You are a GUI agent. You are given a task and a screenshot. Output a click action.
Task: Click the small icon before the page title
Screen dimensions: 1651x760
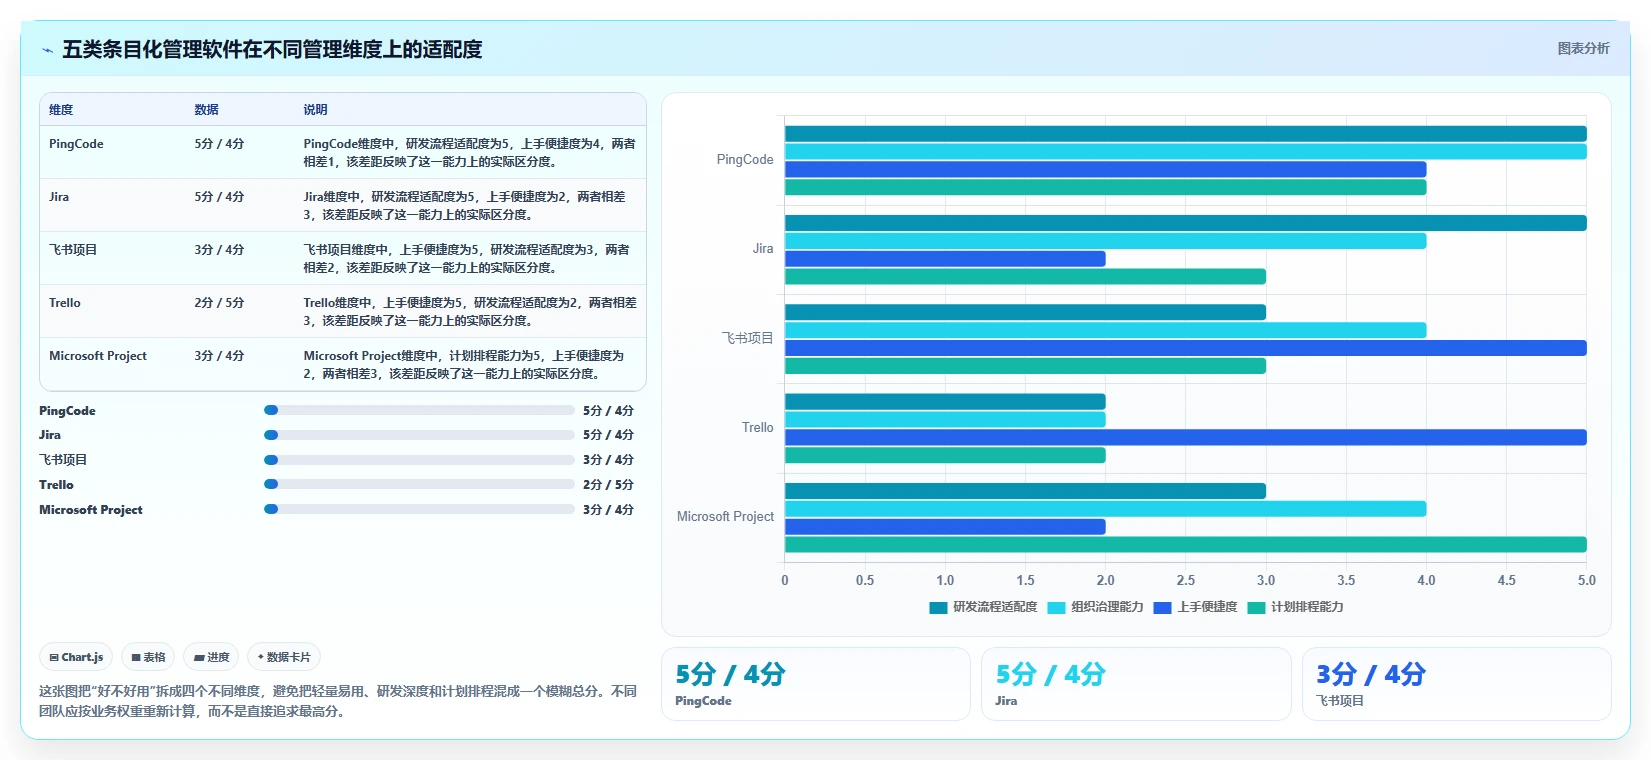pyautogui.click(x=47, y=50)
